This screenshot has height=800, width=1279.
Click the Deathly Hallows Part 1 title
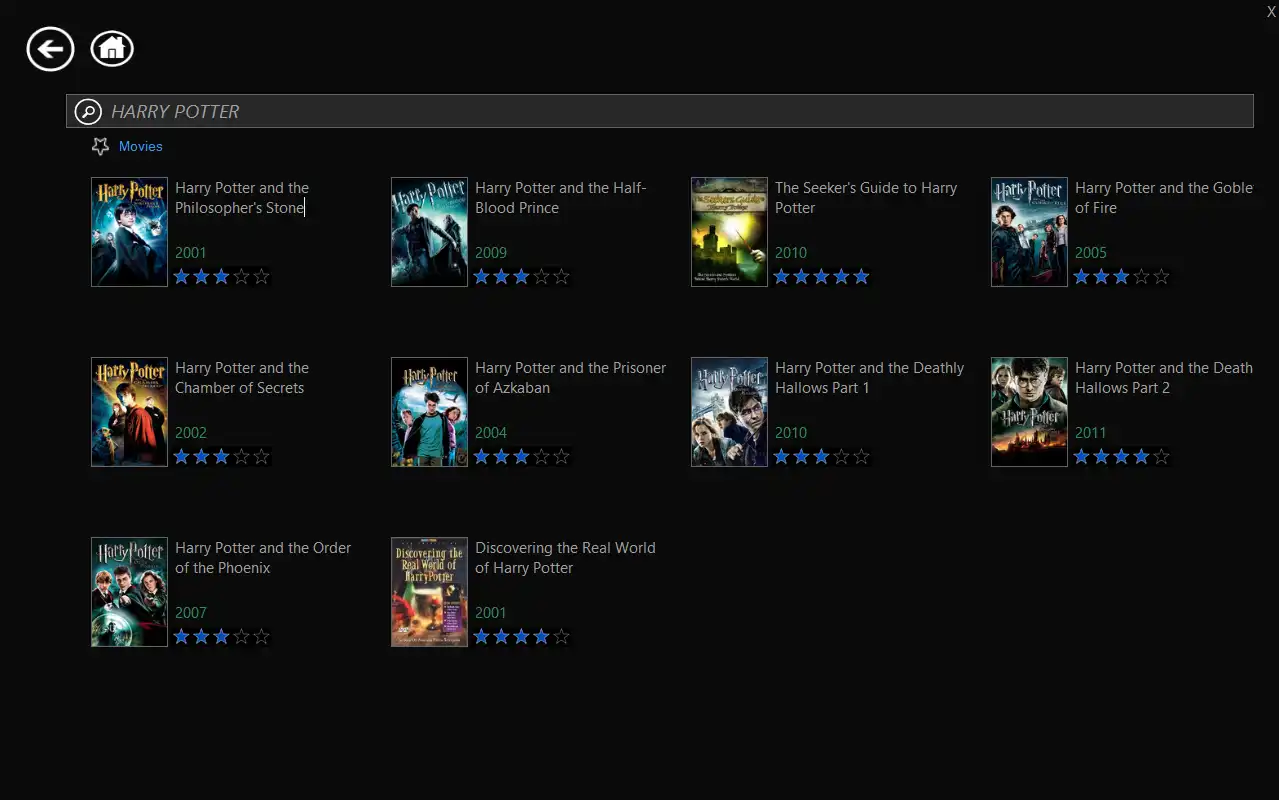(869, 378)
